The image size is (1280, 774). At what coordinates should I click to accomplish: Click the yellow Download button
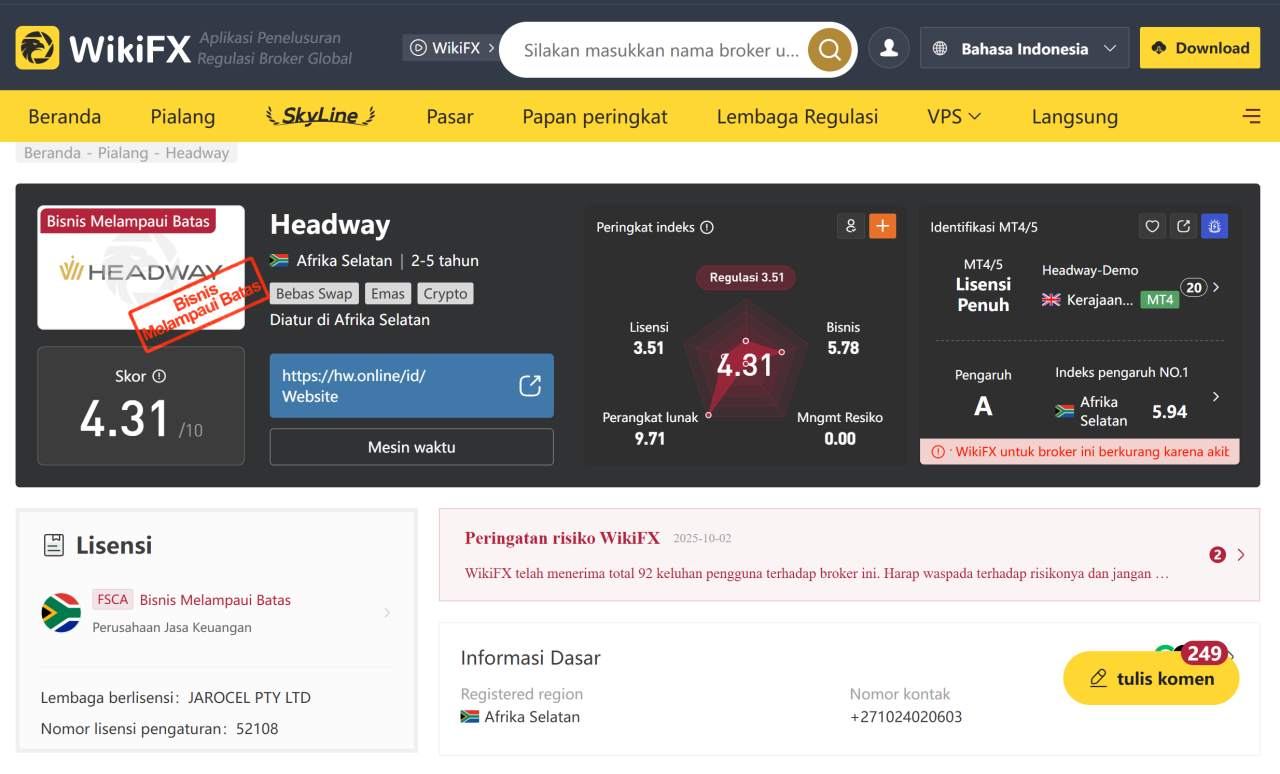[1199, 48]
